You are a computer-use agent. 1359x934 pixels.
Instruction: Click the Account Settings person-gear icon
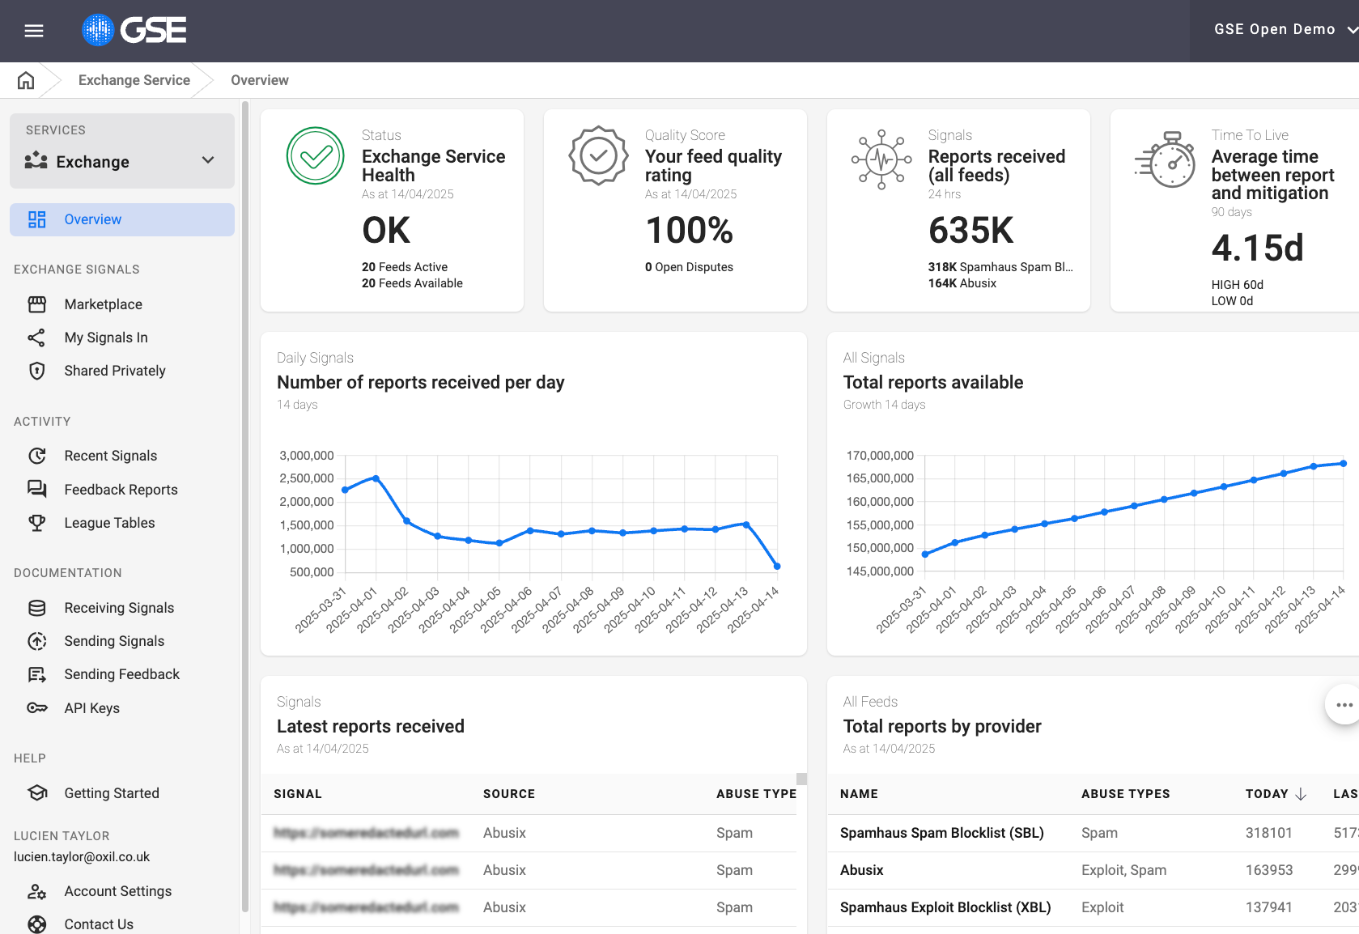coord(37,891)
